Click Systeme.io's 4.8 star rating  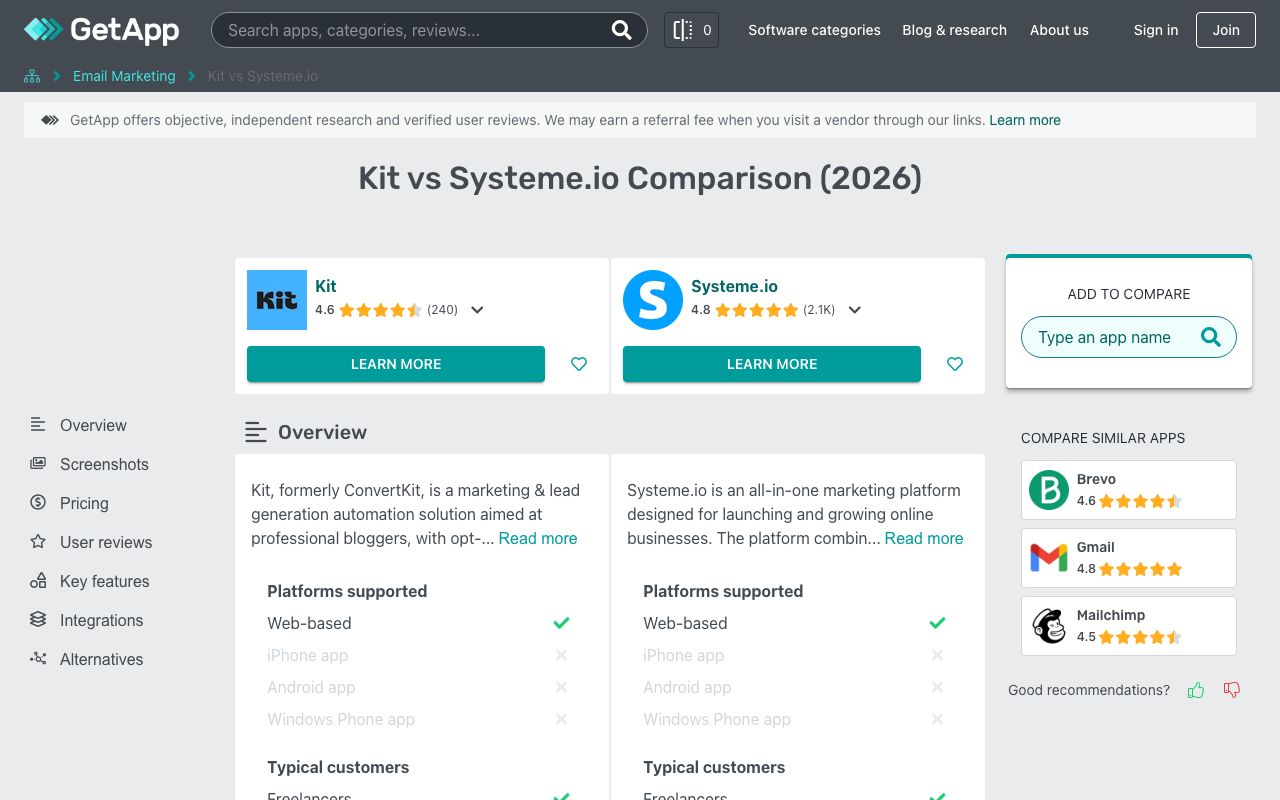point(757,310)
